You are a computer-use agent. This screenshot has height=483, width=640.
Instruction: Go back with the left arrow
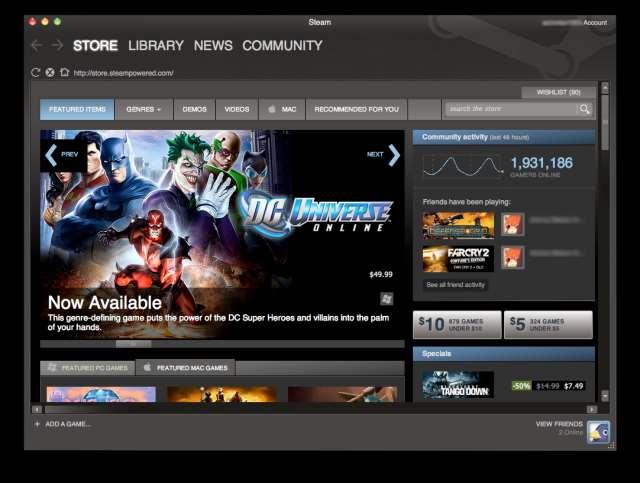(36, 45)
